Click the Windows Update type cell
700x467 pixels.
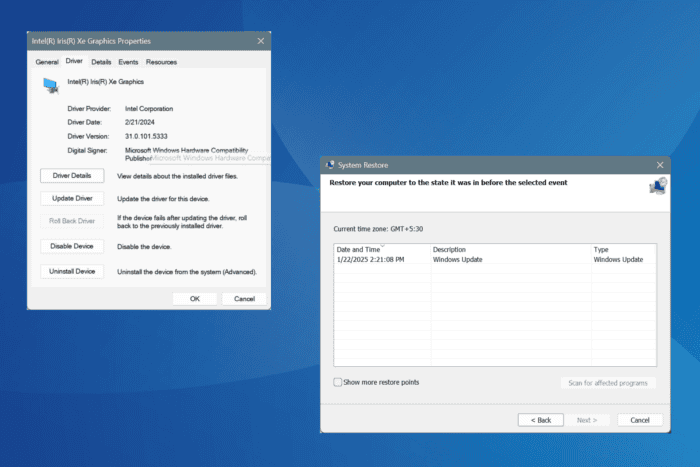[618, 259]
